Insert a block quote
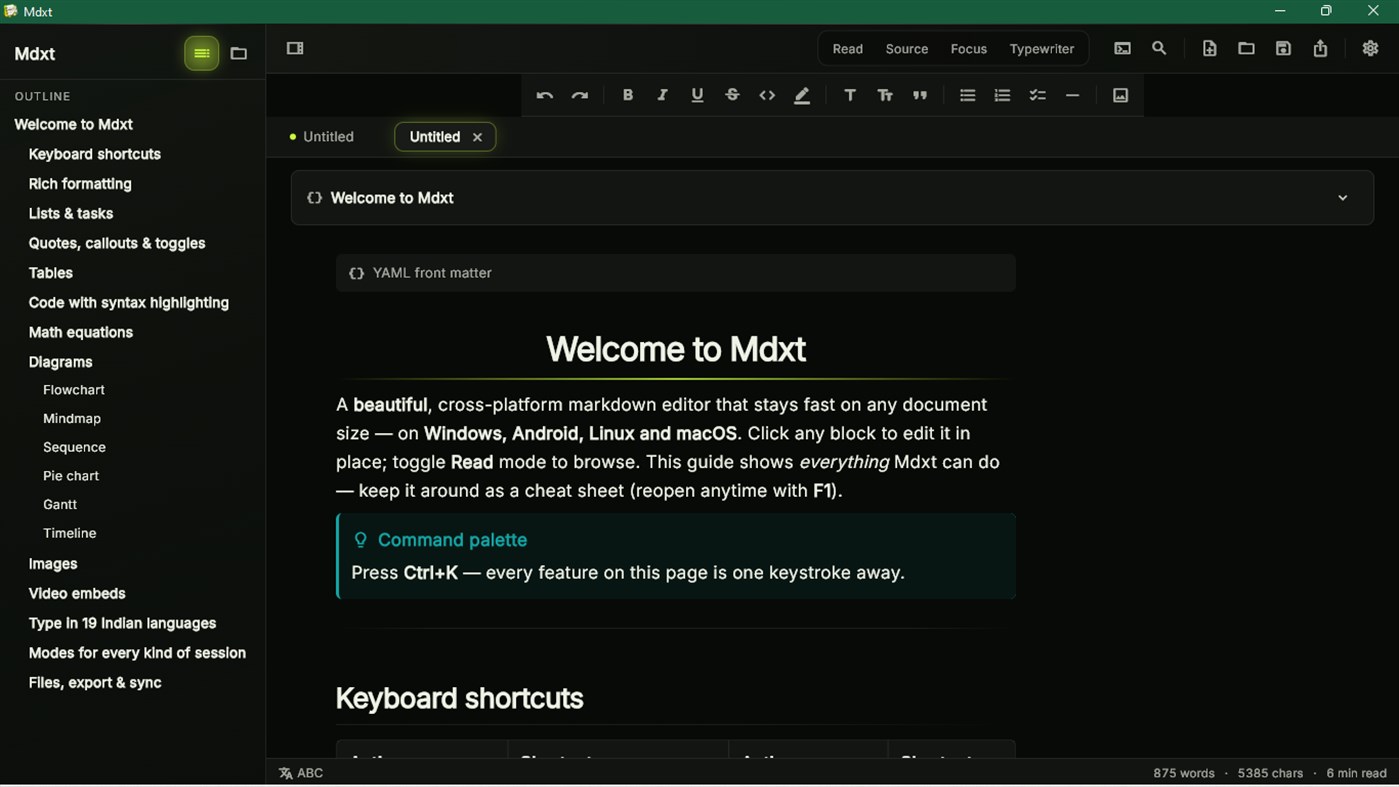 coord(920,96)
